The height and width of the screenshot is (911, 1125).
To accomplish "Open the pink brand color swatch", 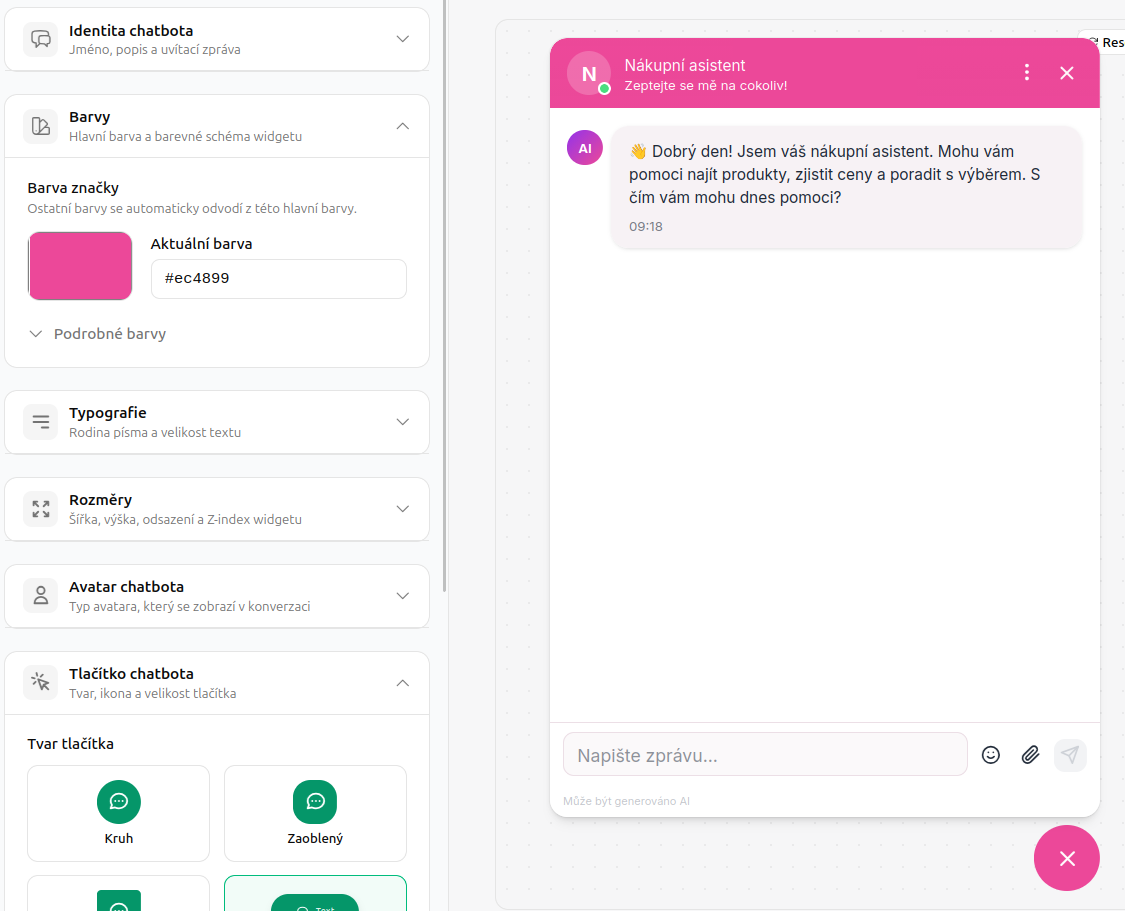I will [x=80, y=266].
